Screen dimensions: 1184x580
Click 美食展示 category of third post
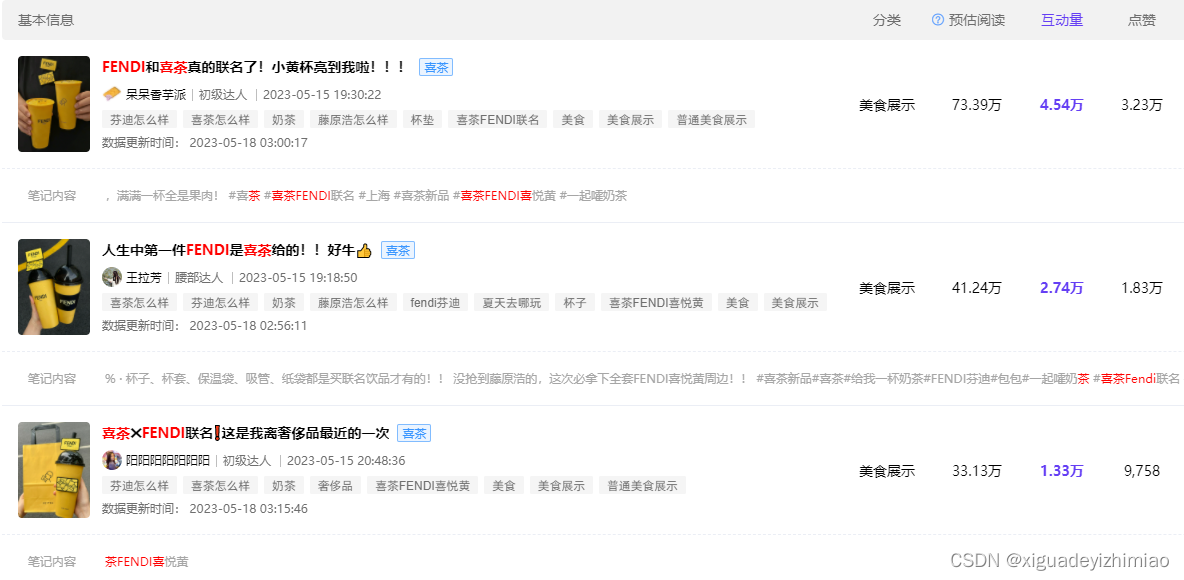tap(886, 470)
